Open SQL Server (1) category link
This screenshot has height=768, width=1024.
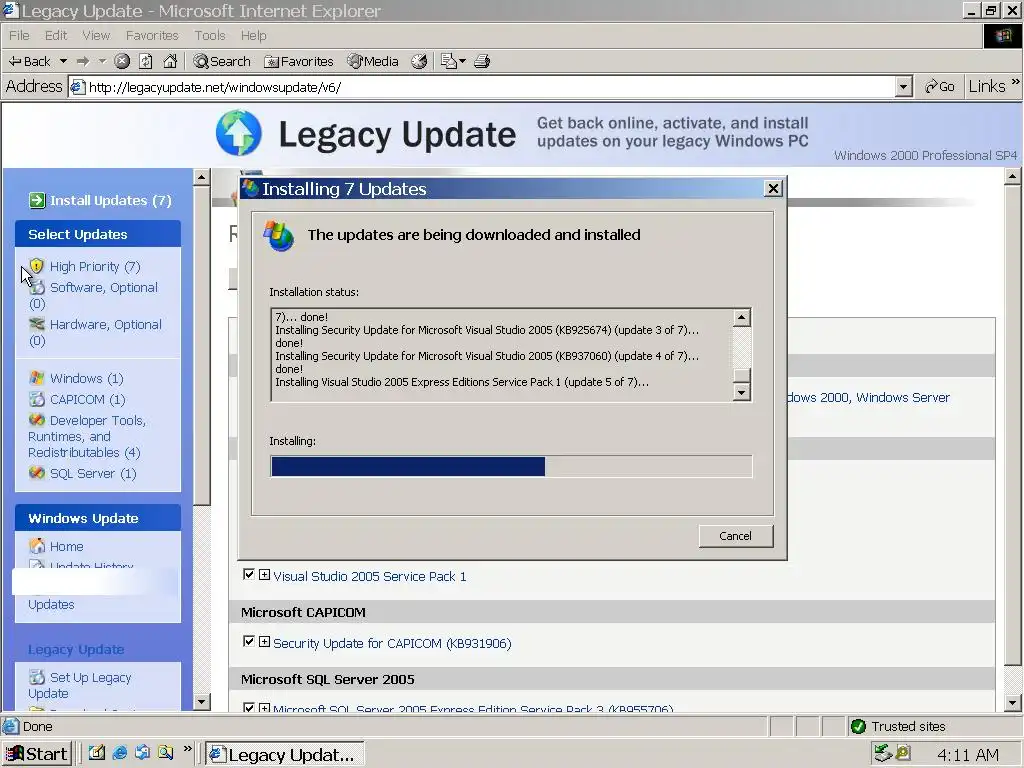93,473
